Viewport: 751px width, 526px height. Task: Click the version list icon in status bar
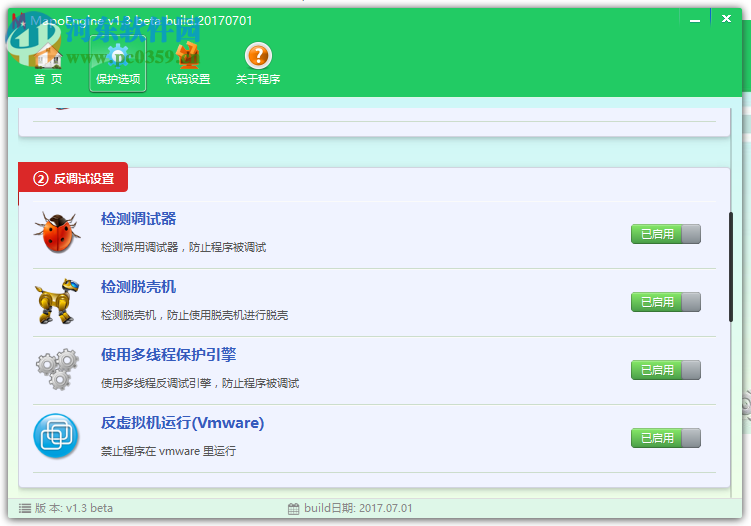click(25, 508)
